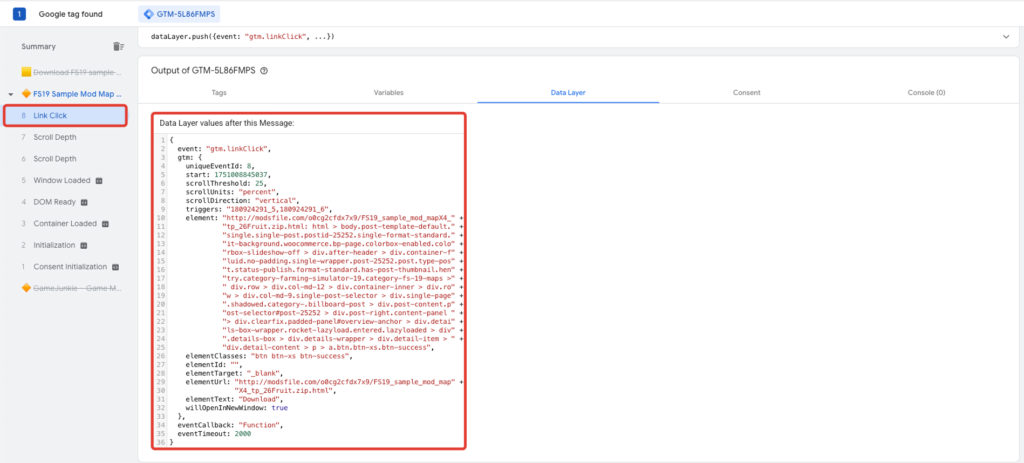Click the start: 1751008845037 line
The width and height of the screenshot is (1024, 463).
(x=228, y=175)
